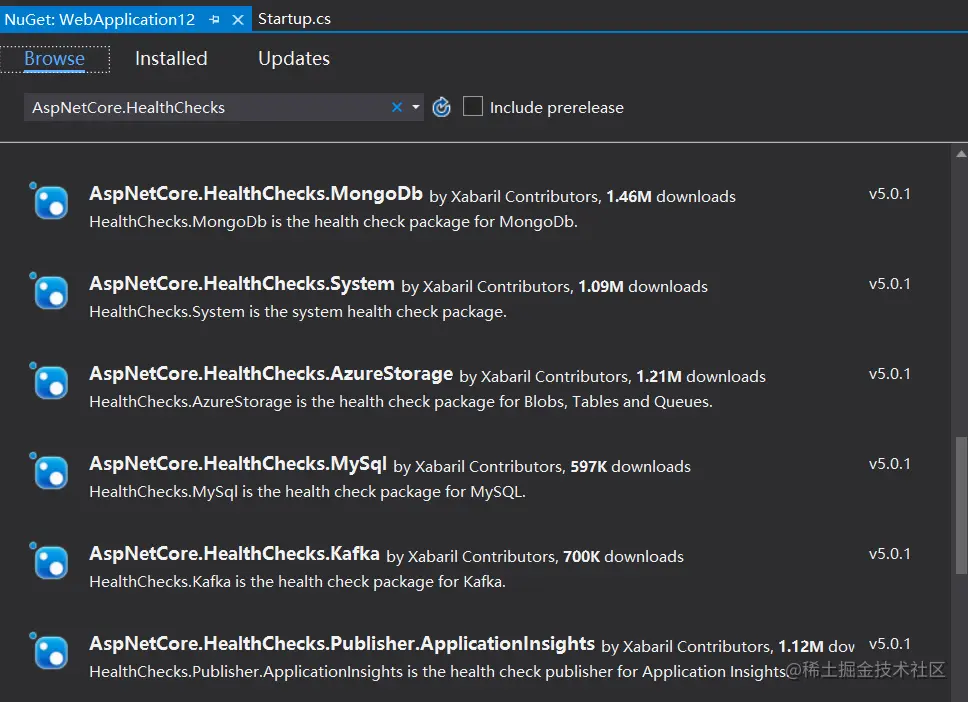Open the Startup.cs document tab
The image size is (968, 702).
coord(294,19)
